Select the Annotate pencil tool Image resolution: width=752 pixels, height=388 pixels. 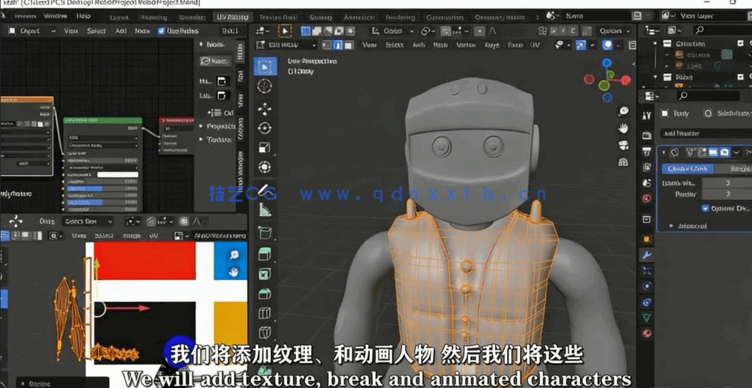[x=265, y=190]
